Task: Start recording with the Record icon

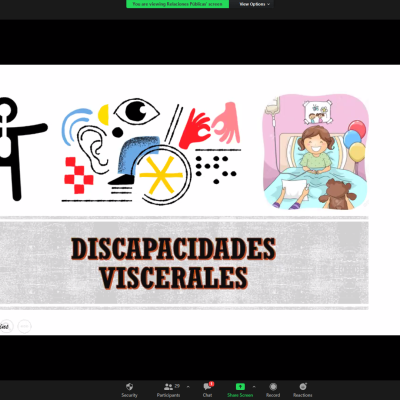Action: [273, 387]
